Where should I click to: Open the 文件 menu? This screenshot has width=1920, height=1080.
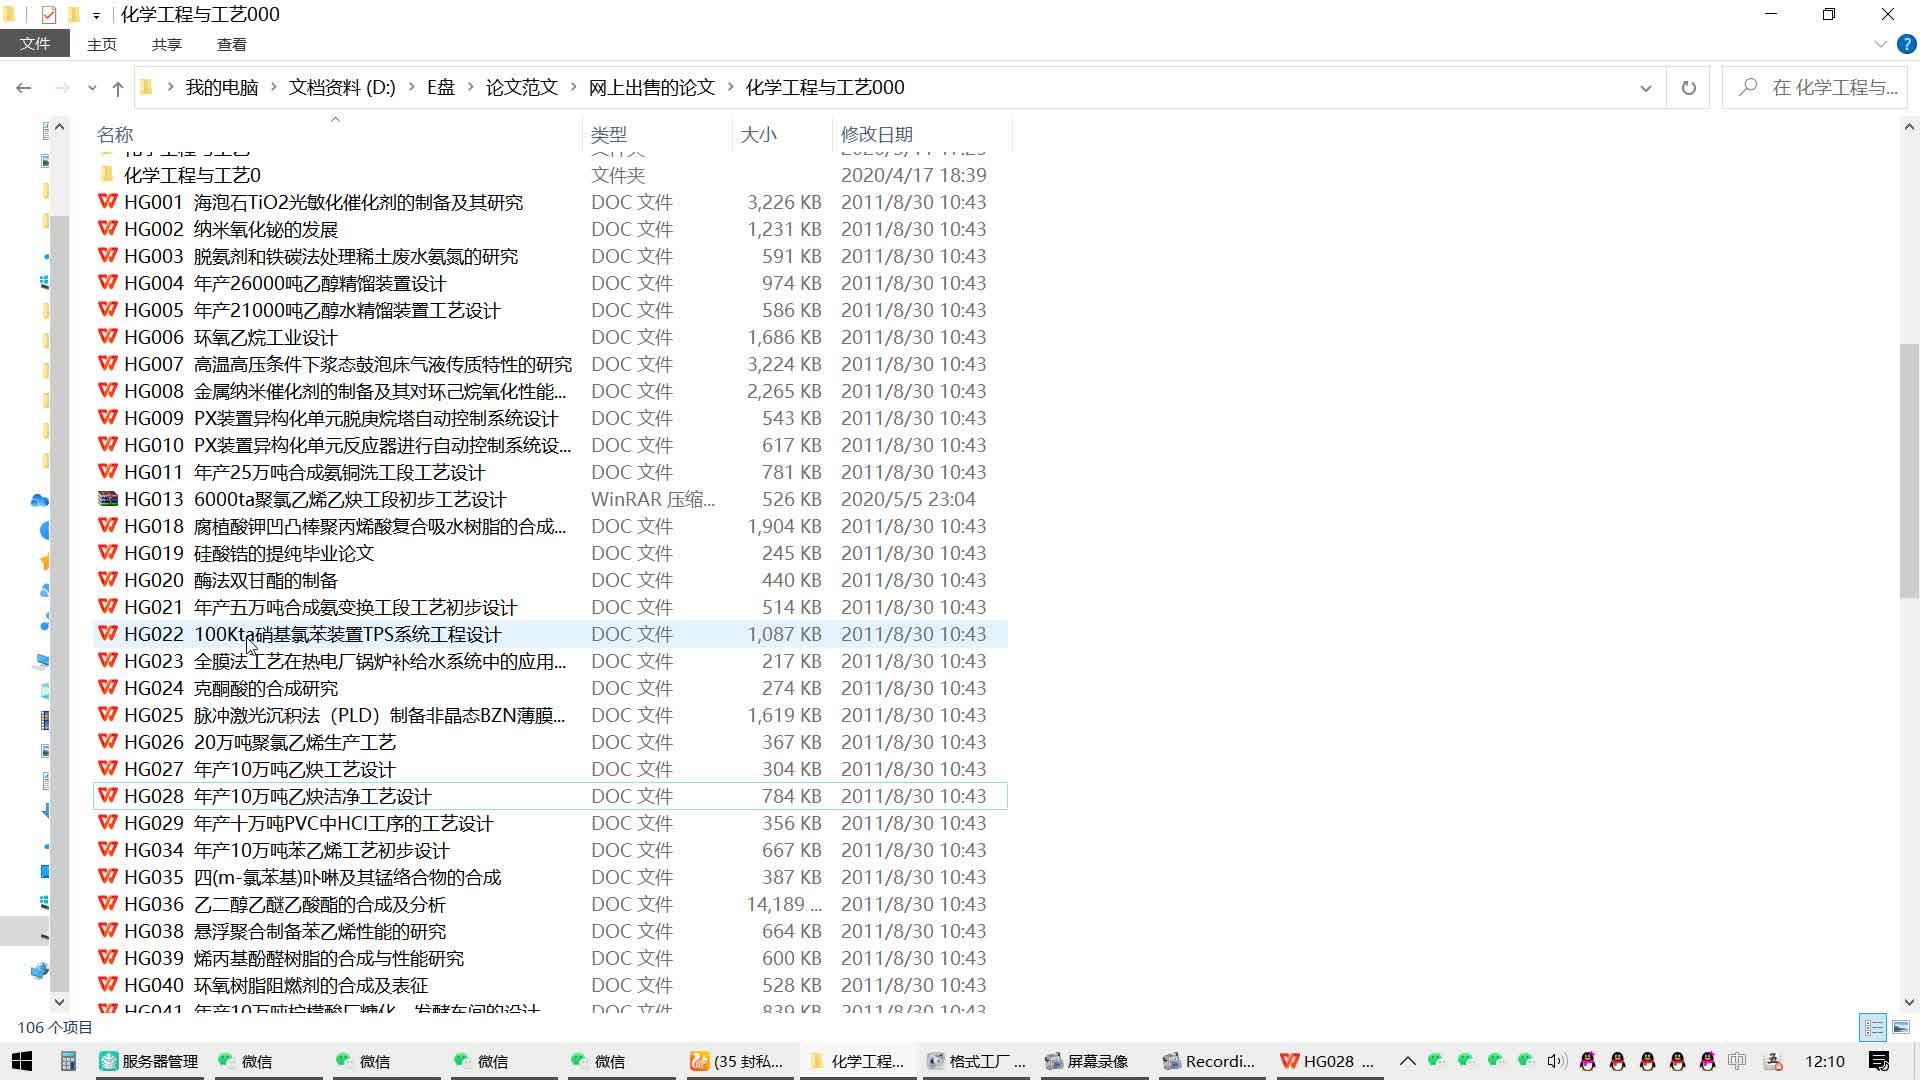(x=35, y=44)
